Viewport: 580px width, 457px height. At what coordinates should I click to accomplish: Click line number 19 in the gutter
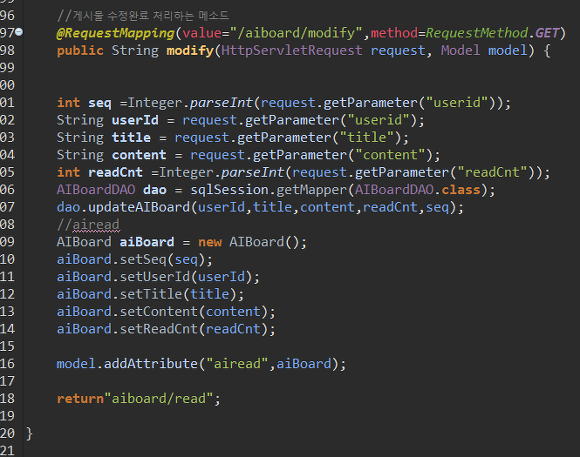point(7,416)
